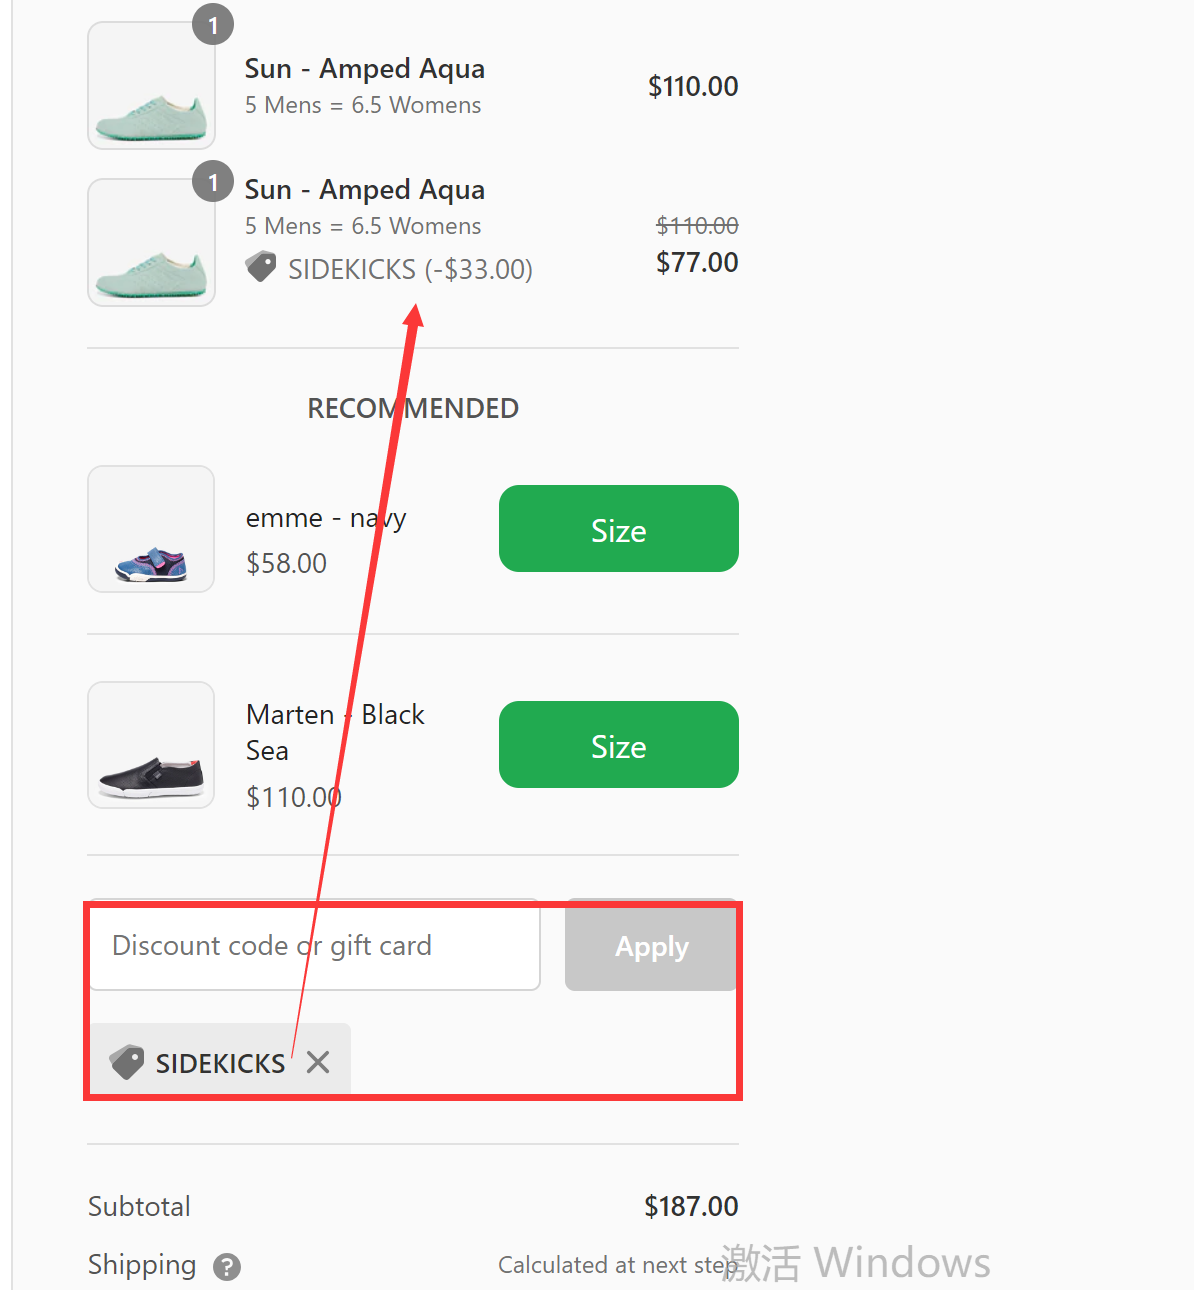Click the first Sun - Amped Aqua shoe thumbnail
1194x1290 pixels.
tap(151, 84)
